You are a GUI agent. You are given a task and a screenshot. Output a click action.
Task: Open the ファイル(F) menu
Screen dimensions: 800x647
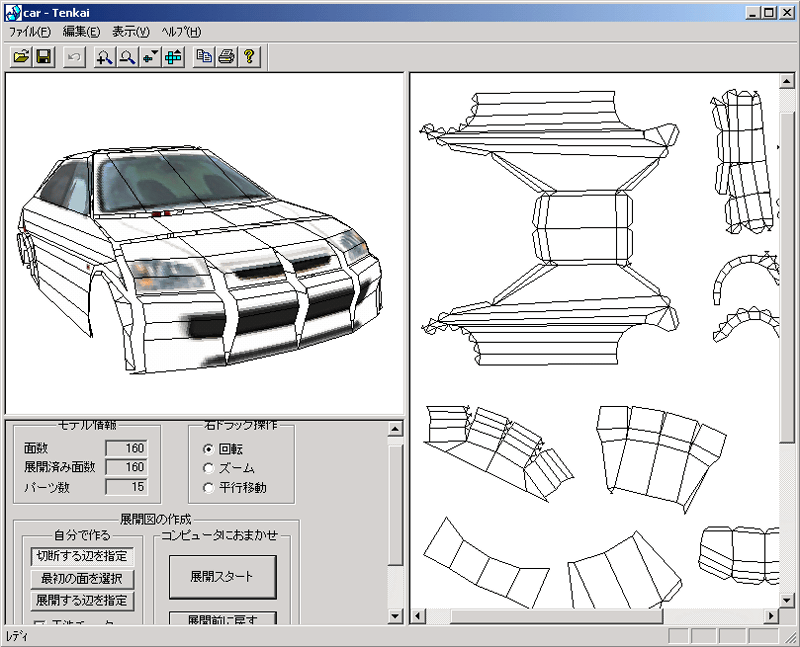tap(30, 32)
